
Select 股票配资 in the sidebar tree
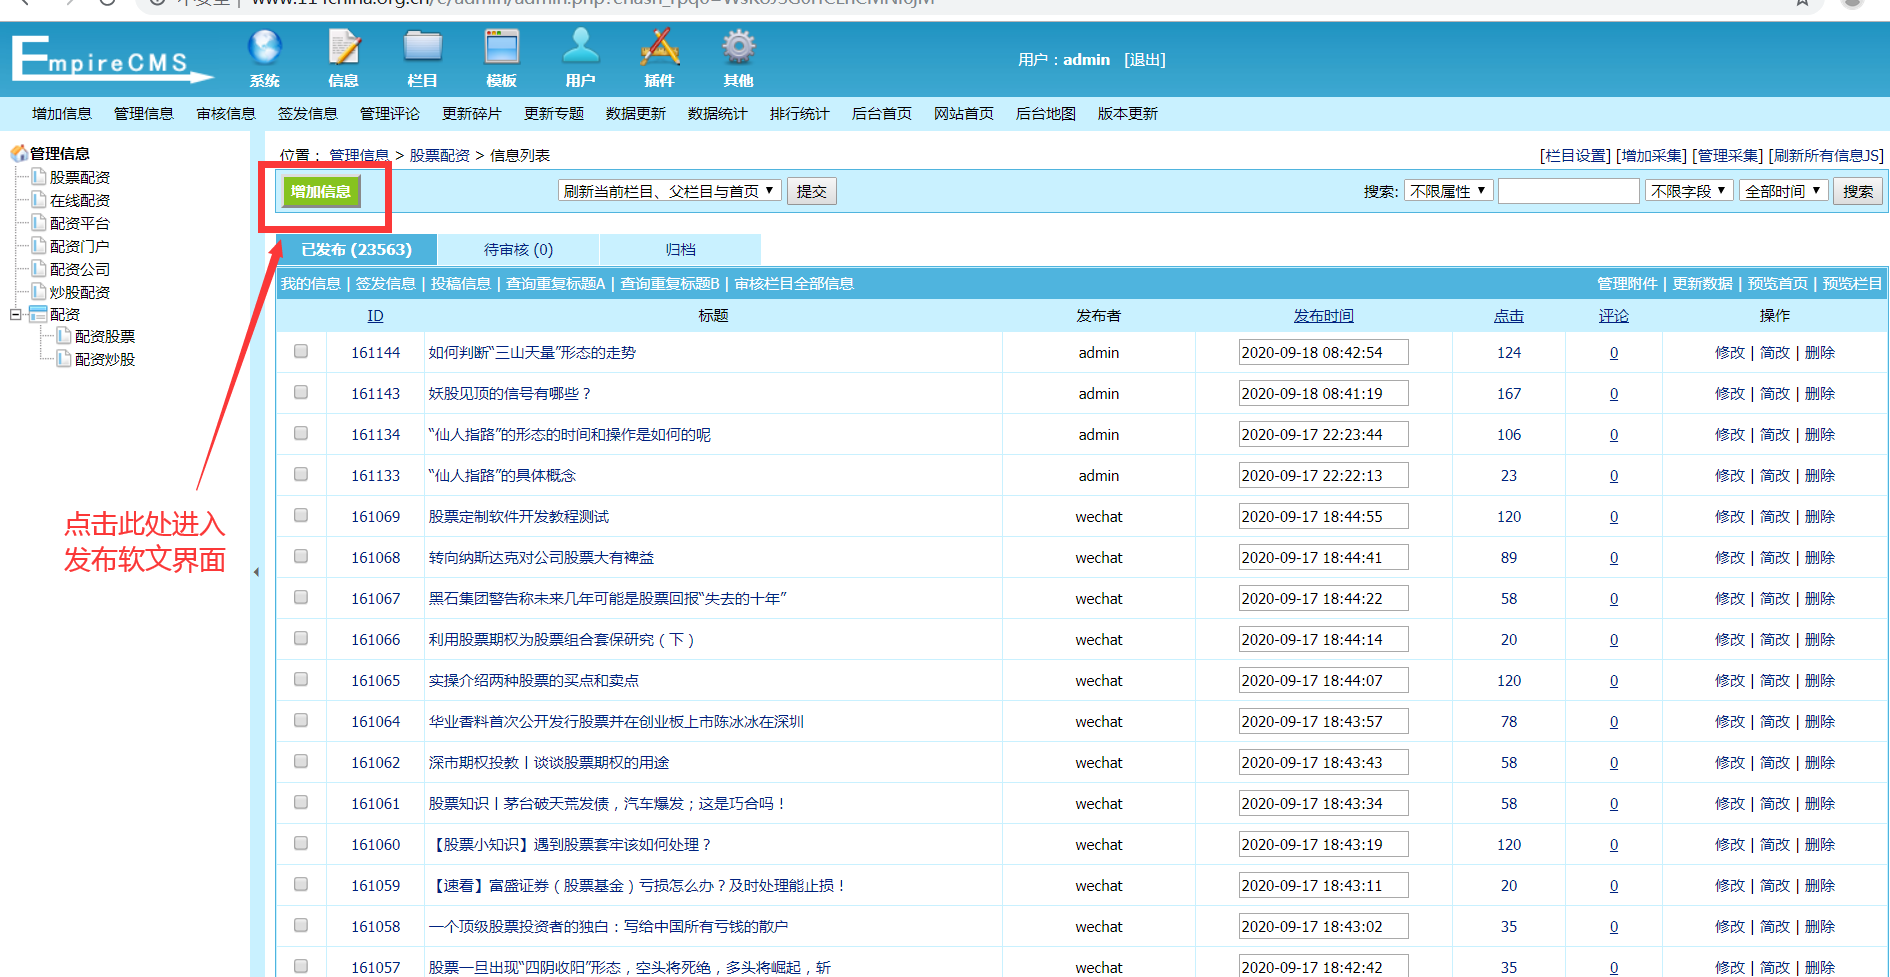[x=80, y=177]
